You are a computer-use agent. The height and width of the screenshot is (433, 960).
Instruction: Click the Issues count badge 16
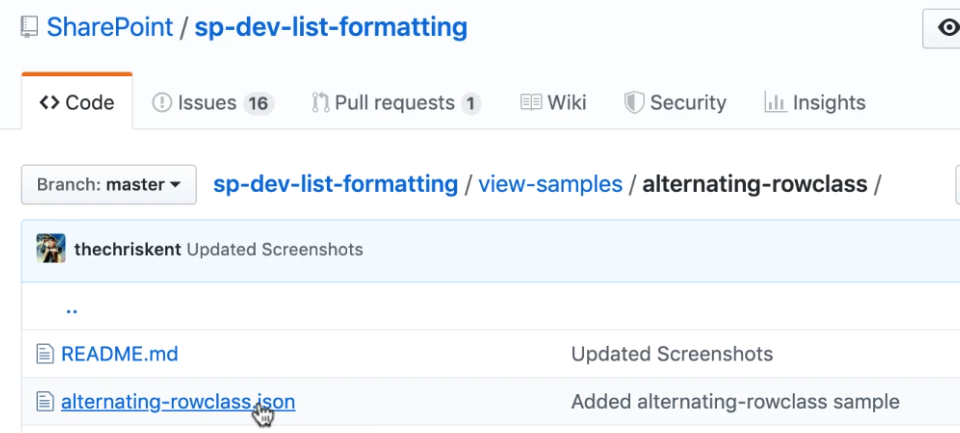[x=258, y=104]
